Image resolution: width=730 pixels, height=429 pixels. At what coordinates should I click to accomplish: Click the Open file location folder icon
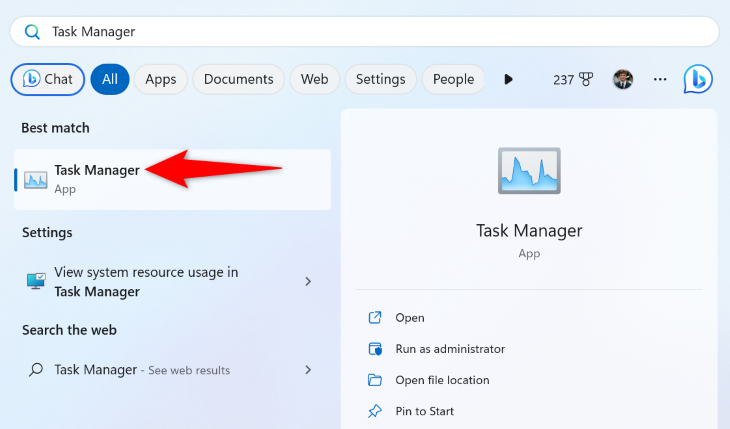click(376, 380)
